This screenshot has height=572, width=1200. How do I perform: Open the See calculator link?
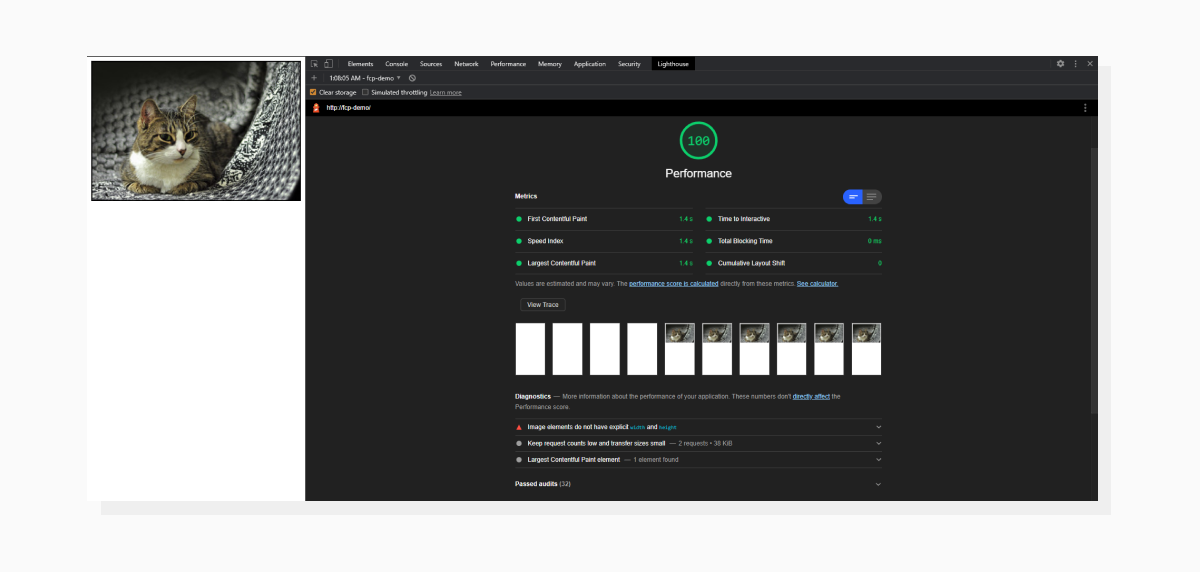pos(818,284)
